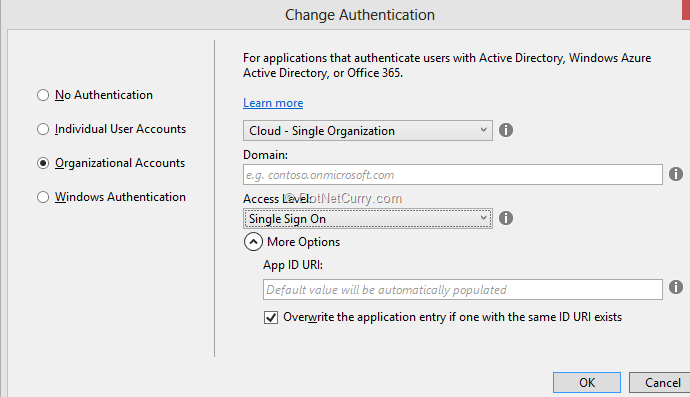Focus the App ID URI text field

[x=462, y=290]
